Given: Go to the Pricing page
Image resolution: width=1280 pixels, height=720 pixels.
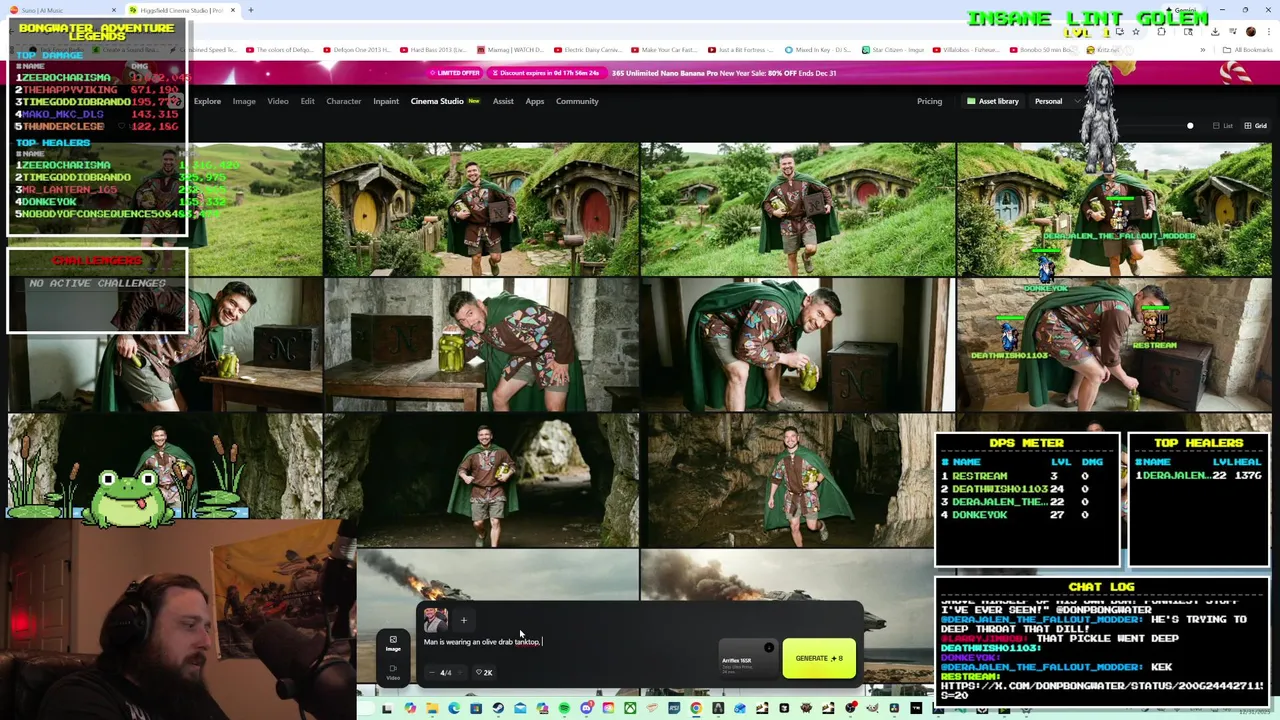Looking at the screenshot, I should click(929, 101).
